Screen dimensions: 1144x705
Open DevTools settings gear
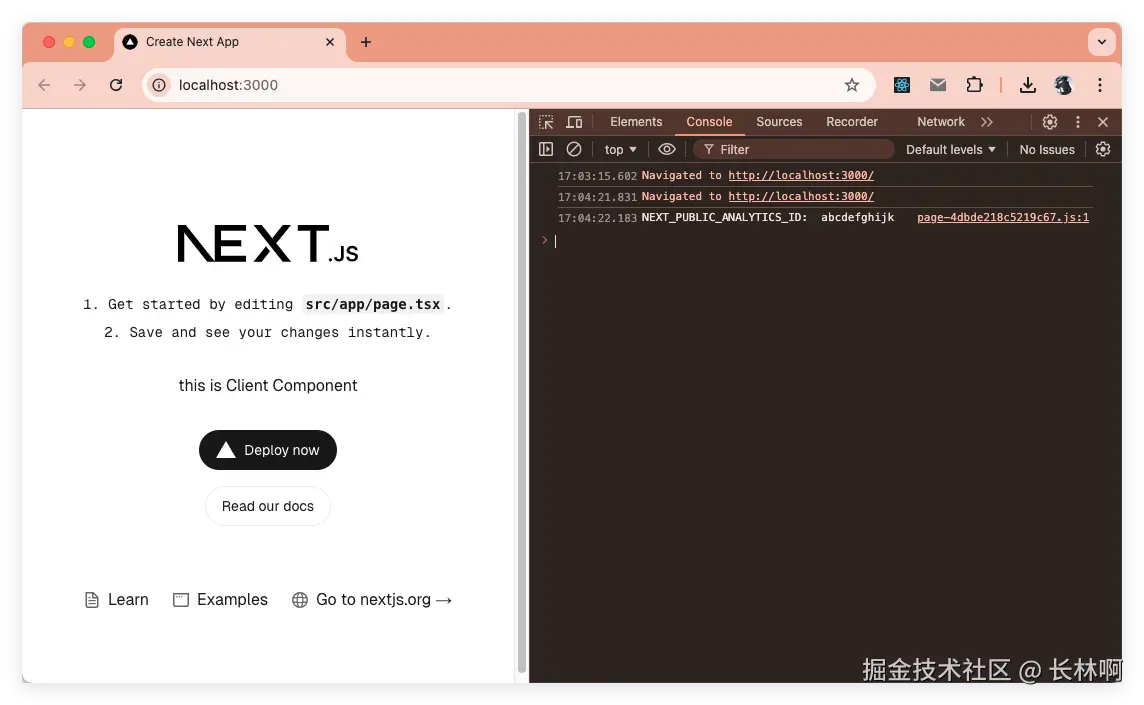(x=1050, y=122)
